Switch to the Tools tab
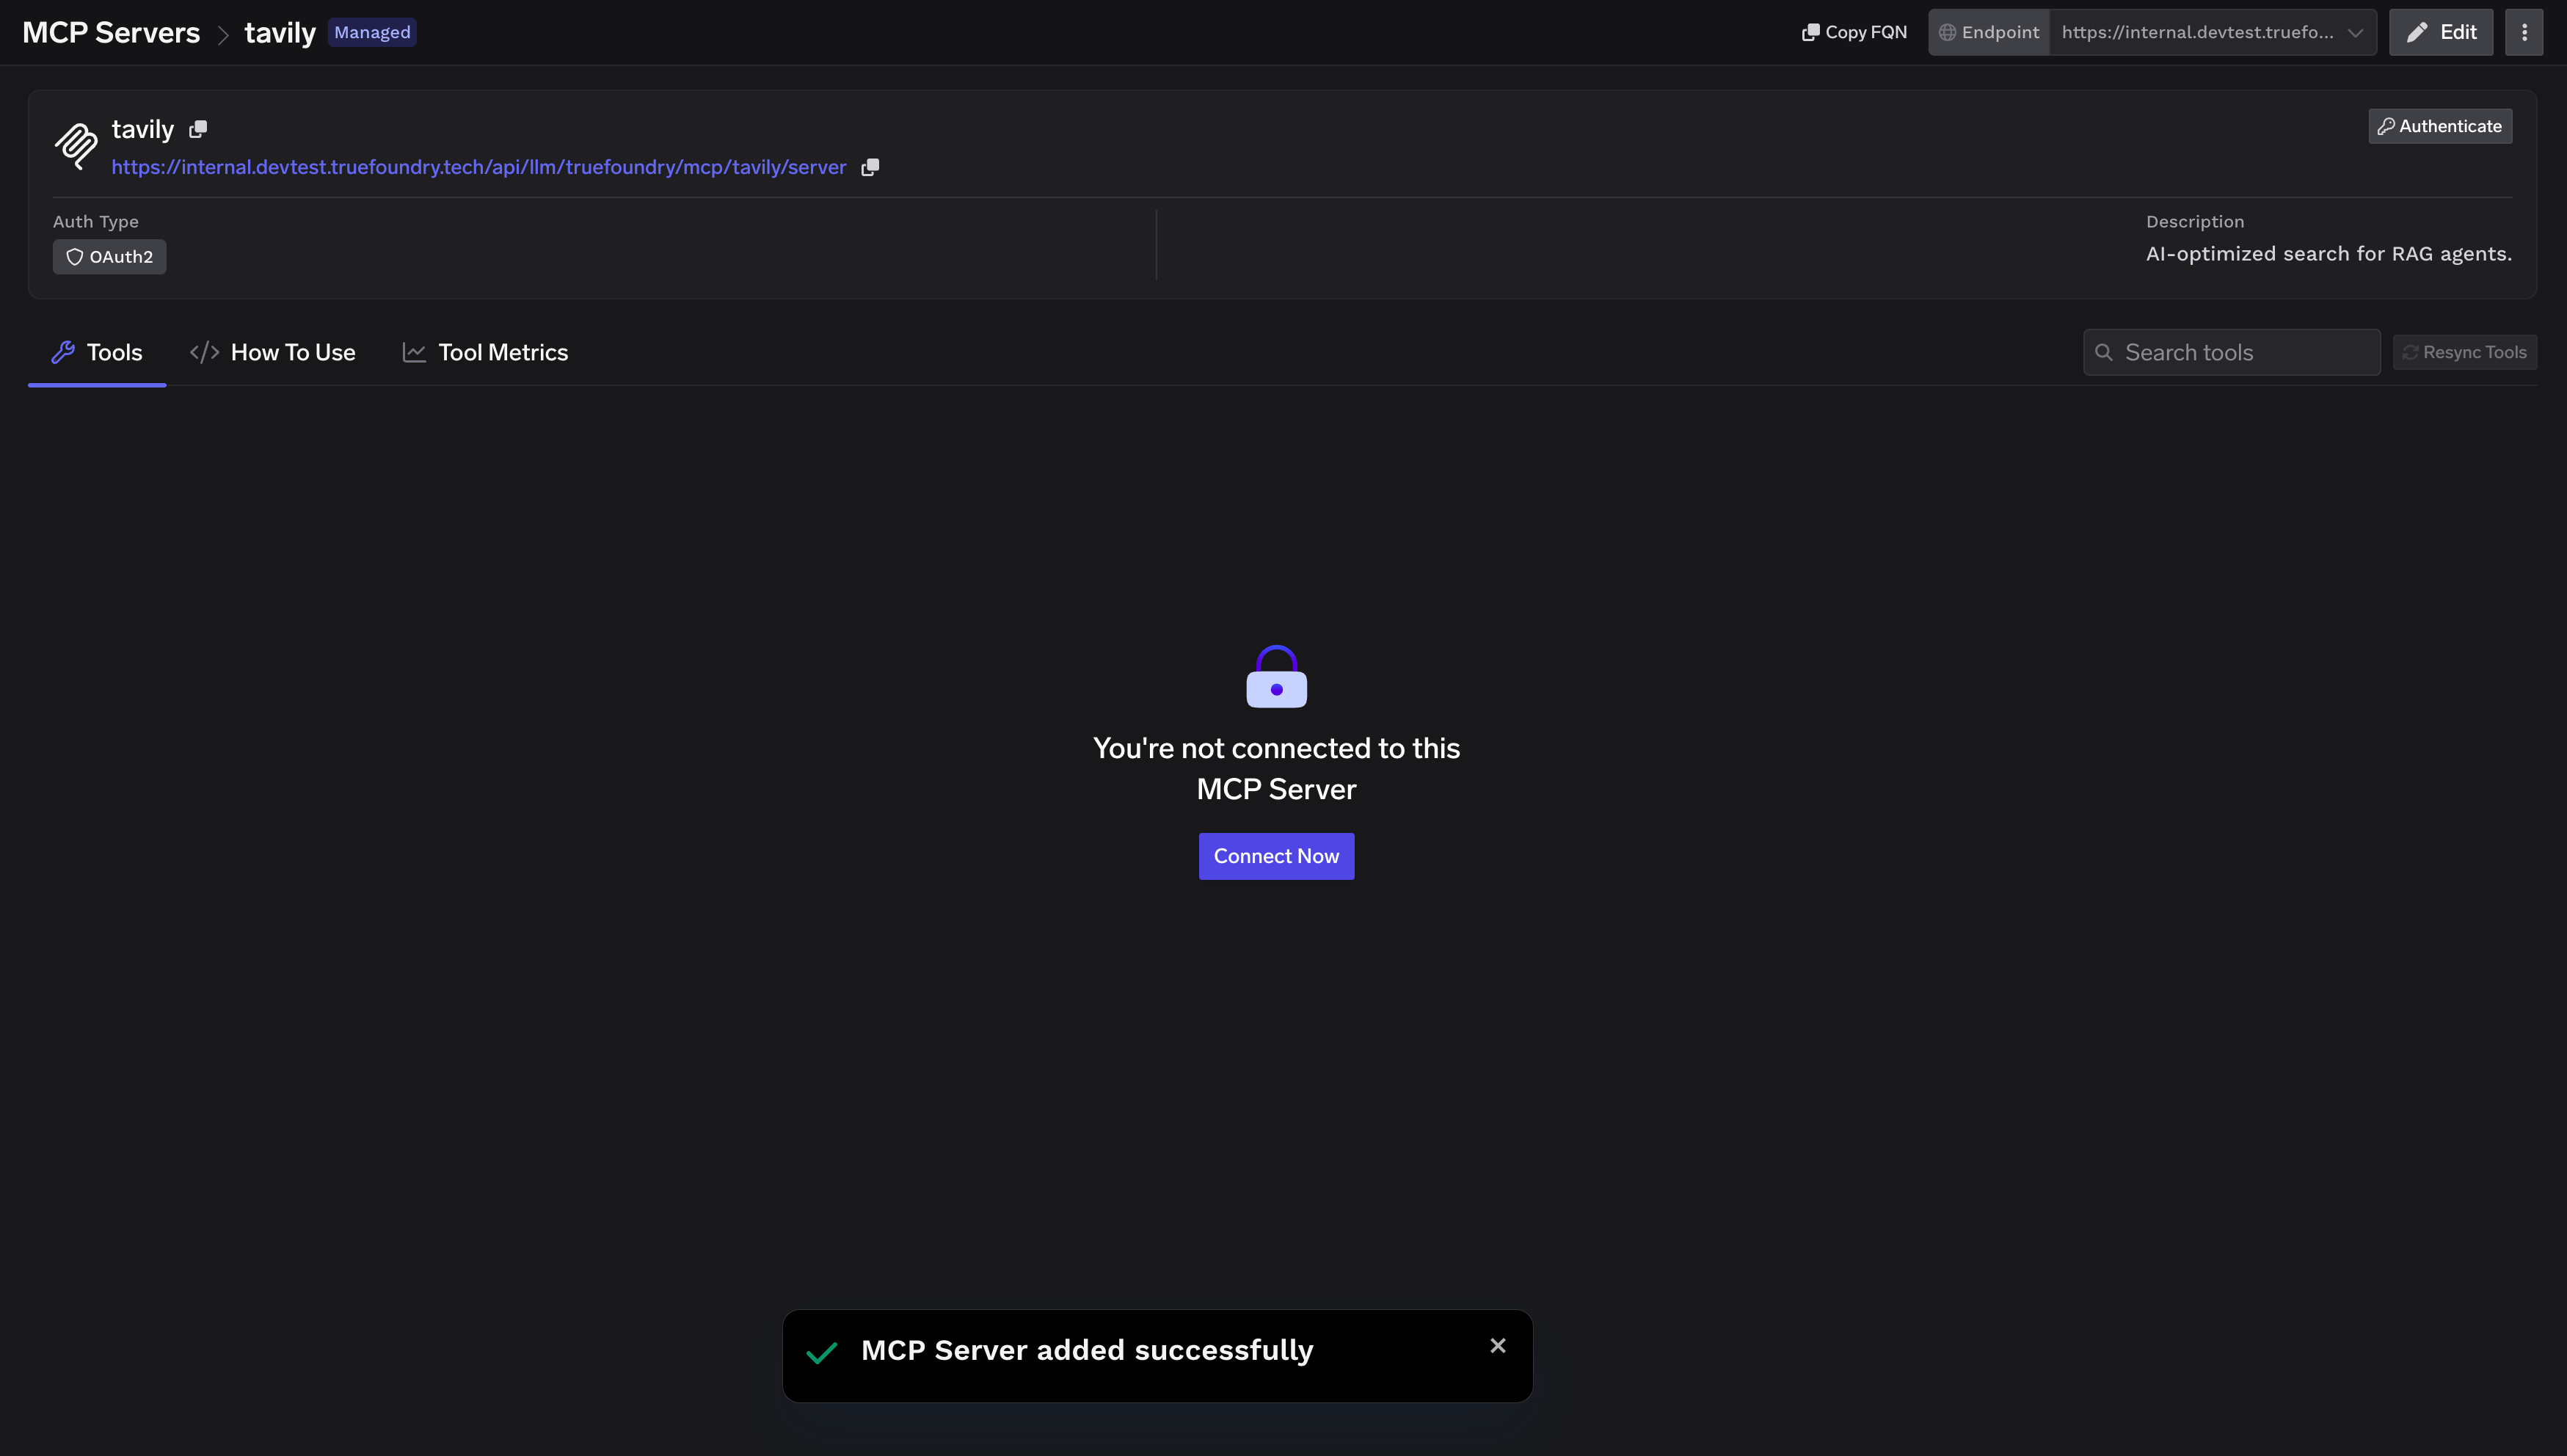The height and width of the screenshot is (1456, 2567). [97, 352]
